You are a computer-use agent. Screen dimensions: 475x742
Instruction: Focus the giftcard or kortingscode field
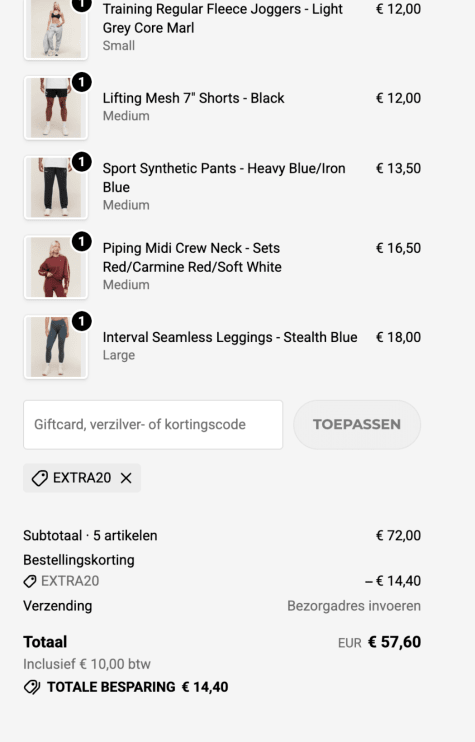(153, 424)
